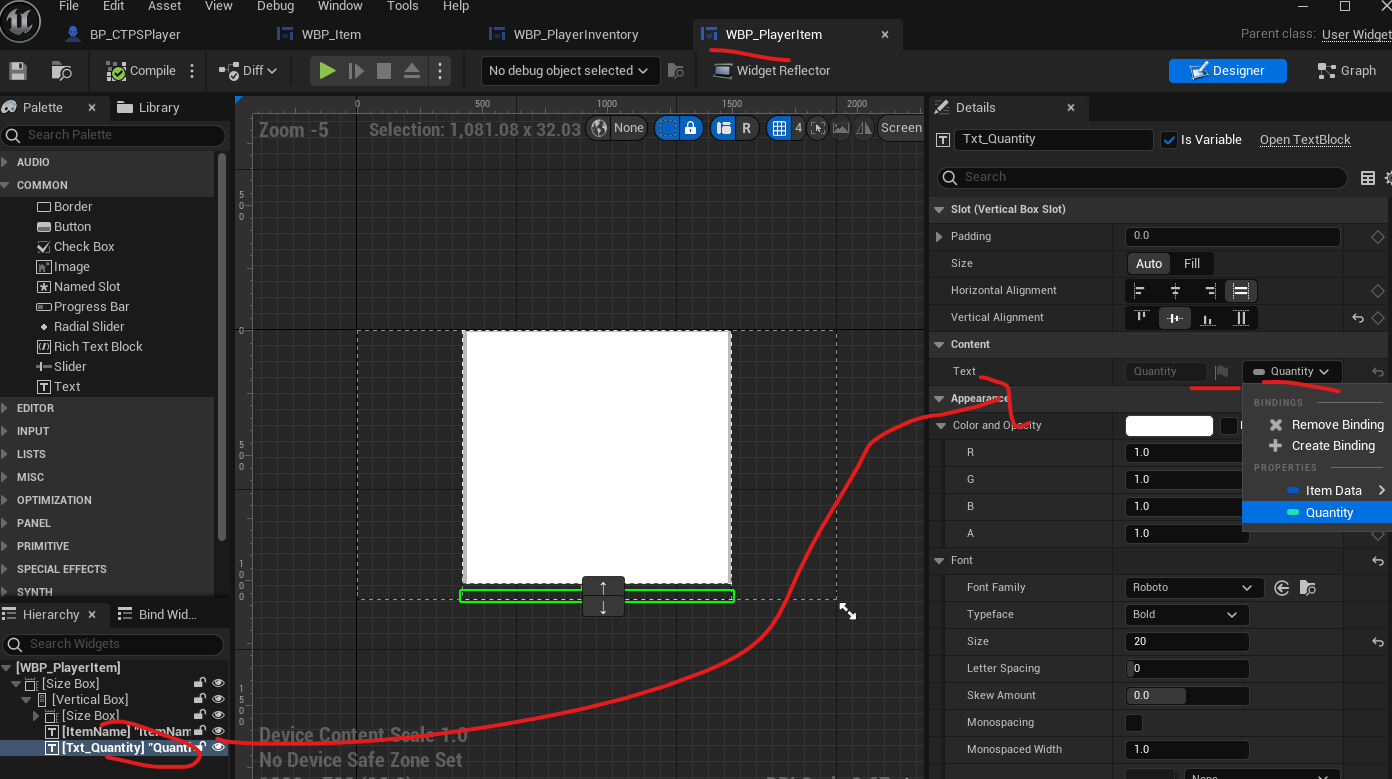The image size is (1392, 779).
Task: Open the Library tab
Action: pyautogui.click(x=148, y=108)
